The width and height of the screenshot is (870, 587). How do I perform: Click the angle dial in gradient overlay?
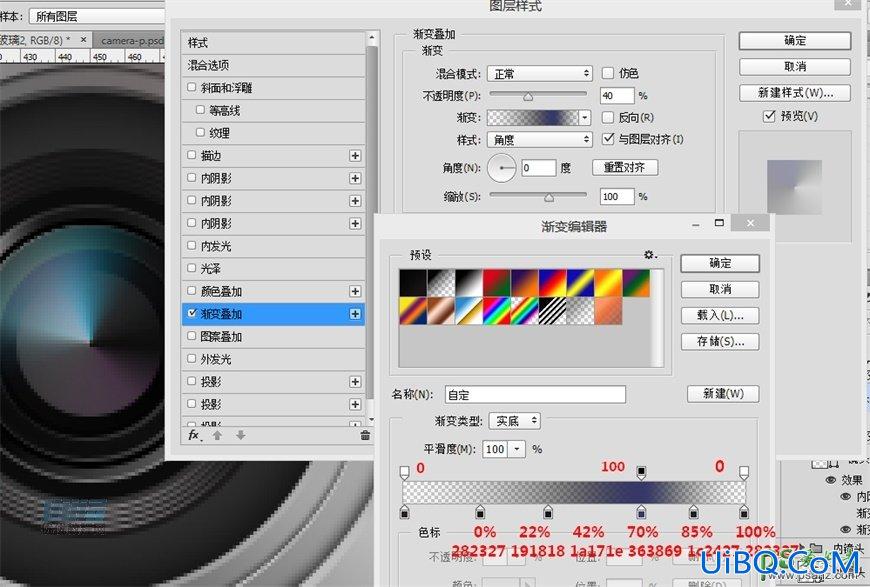[x=502, y=168]
